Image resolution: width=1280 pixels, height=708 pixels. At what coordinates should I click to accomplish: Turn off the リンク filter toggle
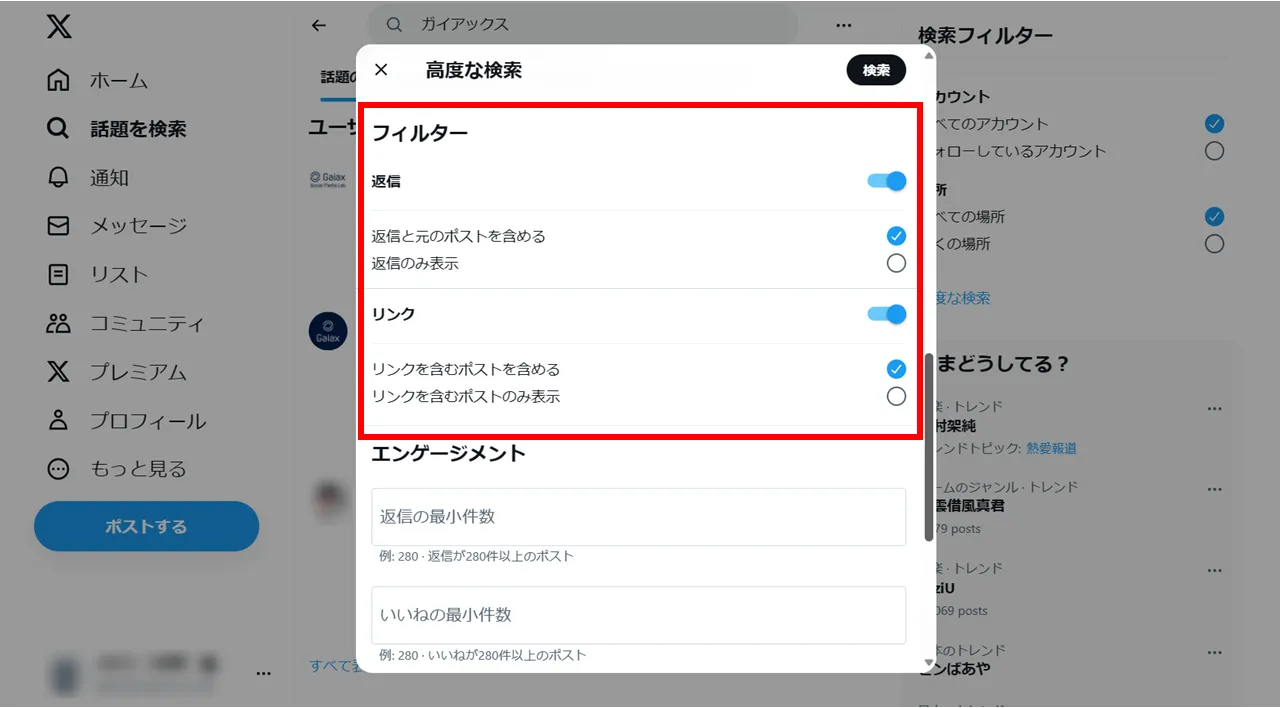tap(886, 314)
